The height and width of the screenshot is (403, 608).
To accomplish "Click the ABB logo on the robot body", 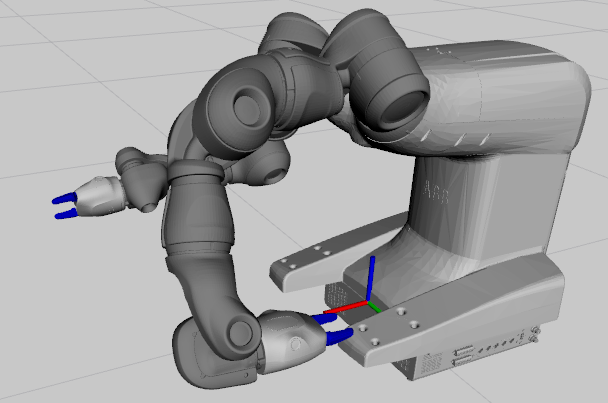I will click(x=438, y=192).
